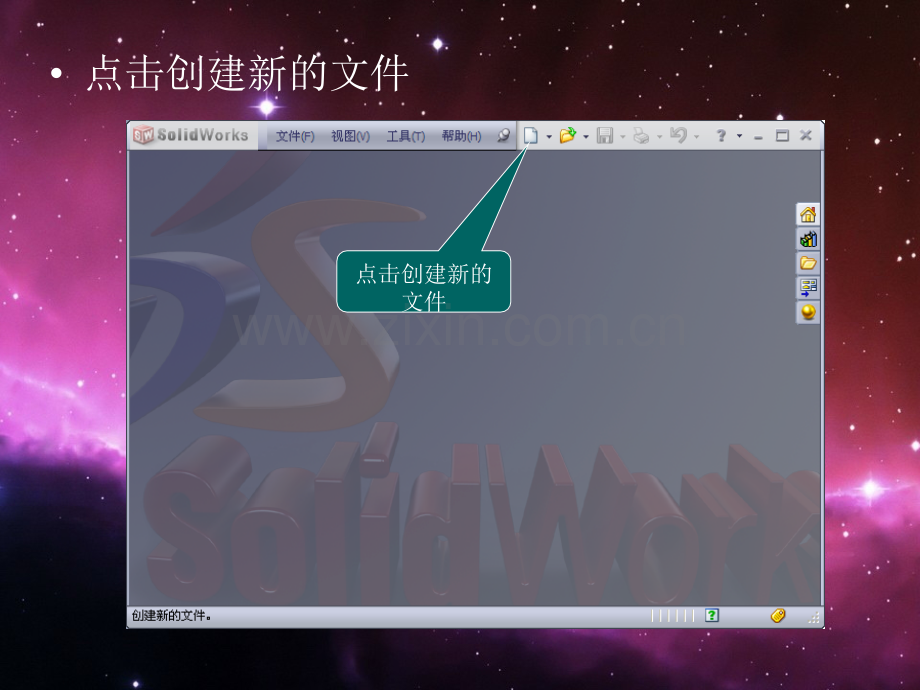The height and width of the screenshot is (690, 920).
Task: Click the green question mark quick tips icon
Action: point(712,615)
